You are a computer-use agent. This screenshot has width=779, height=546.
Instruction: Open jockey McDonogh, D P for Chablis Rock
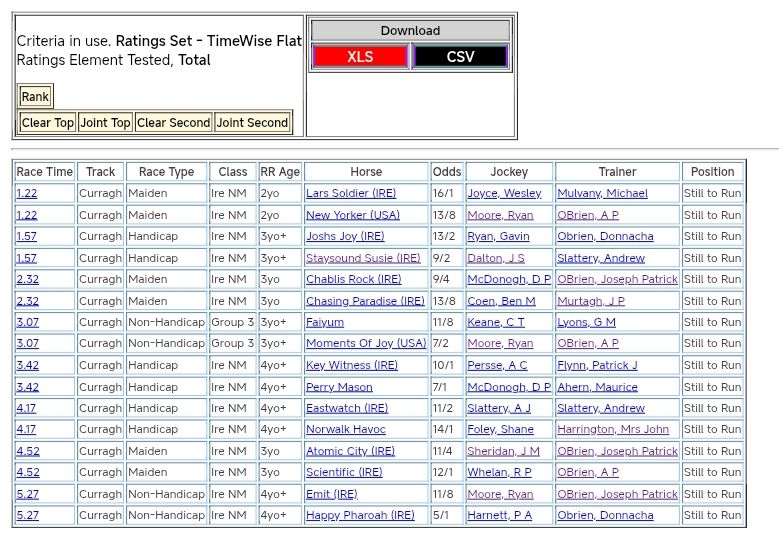[x=508, y=280]
